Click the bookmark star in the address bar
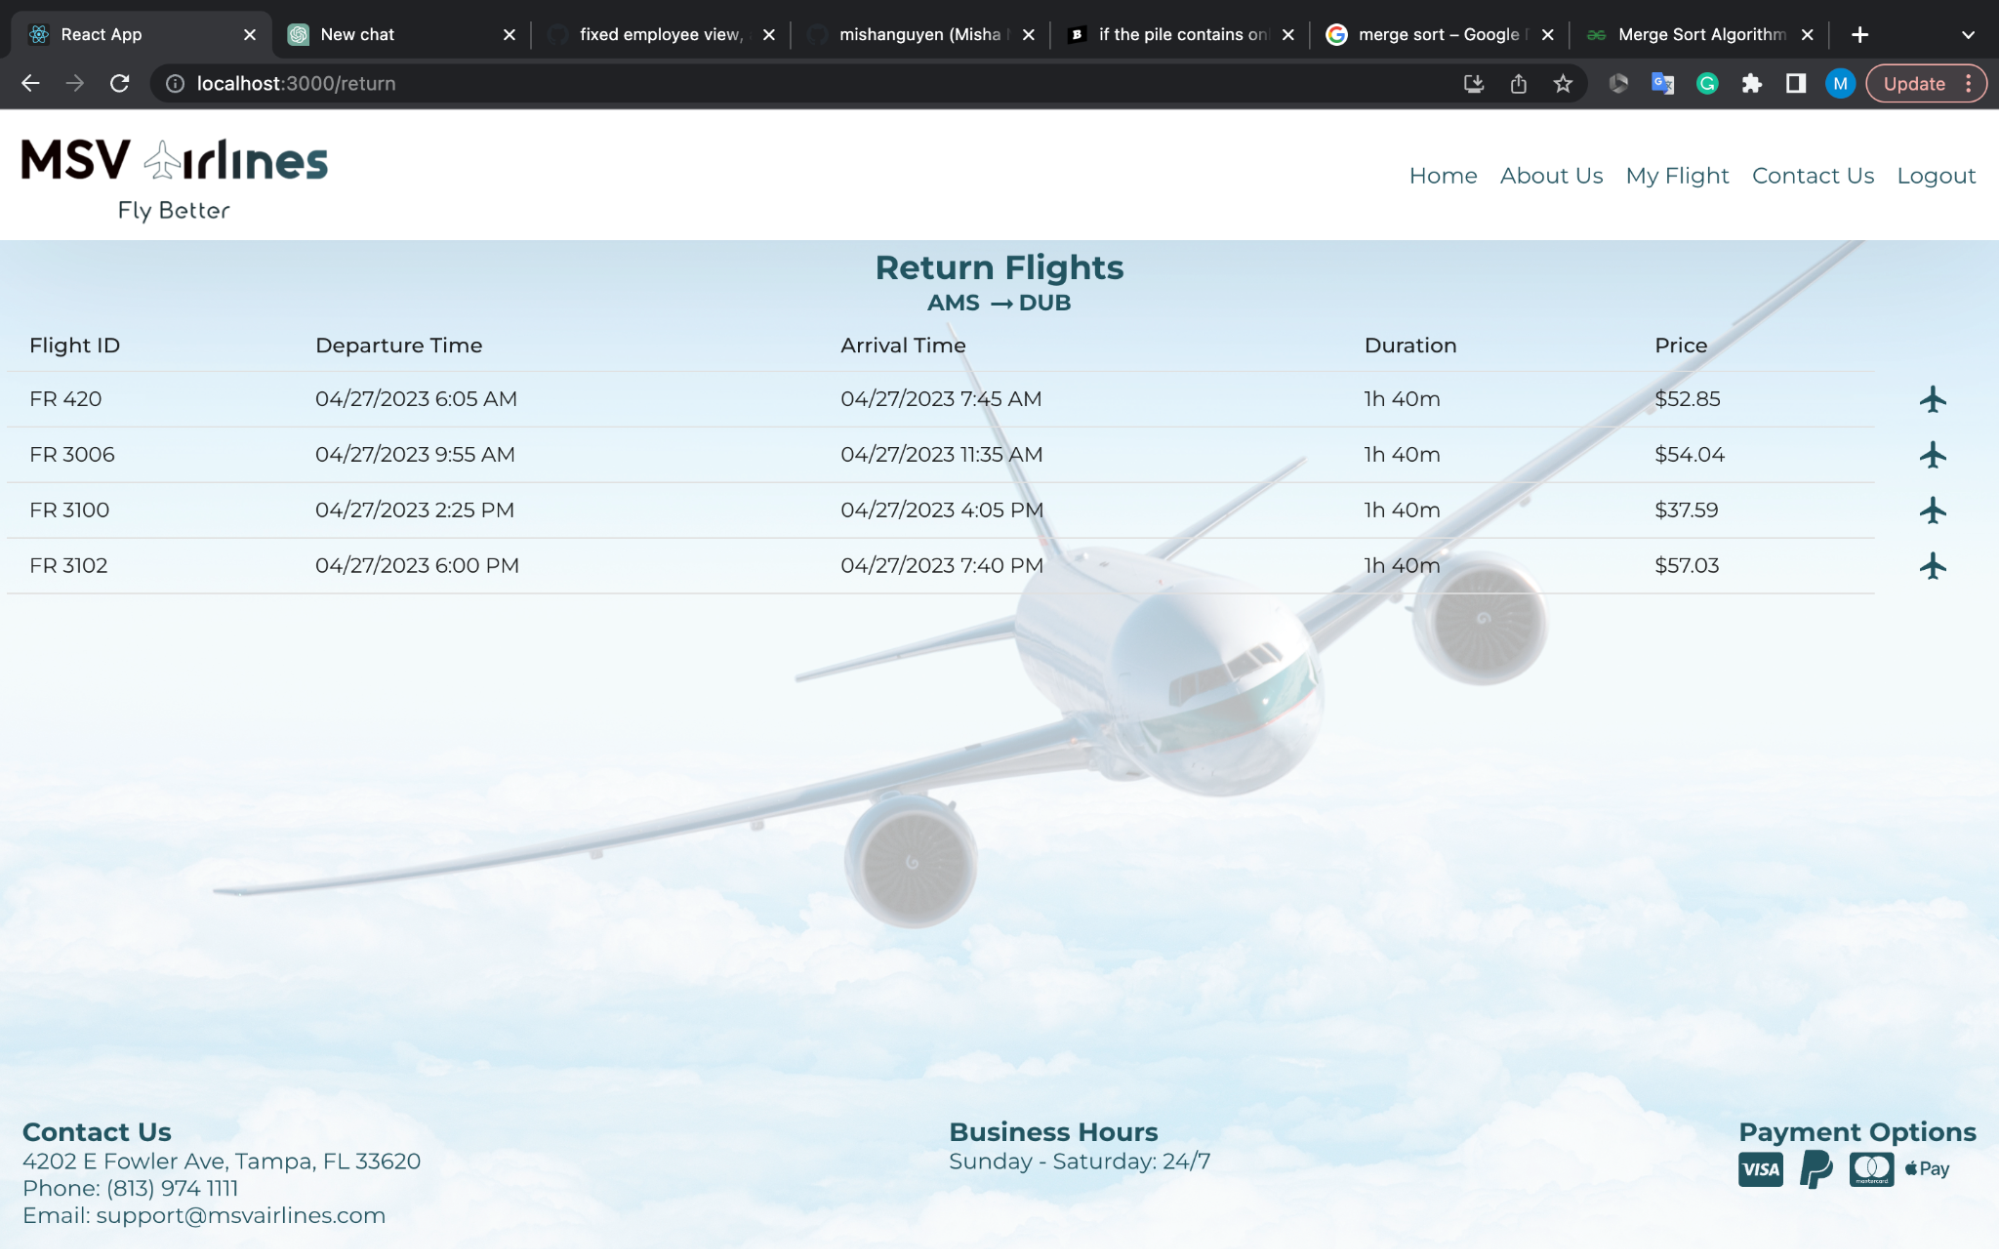1999x1250 pixels. (x=1562, y=83)
